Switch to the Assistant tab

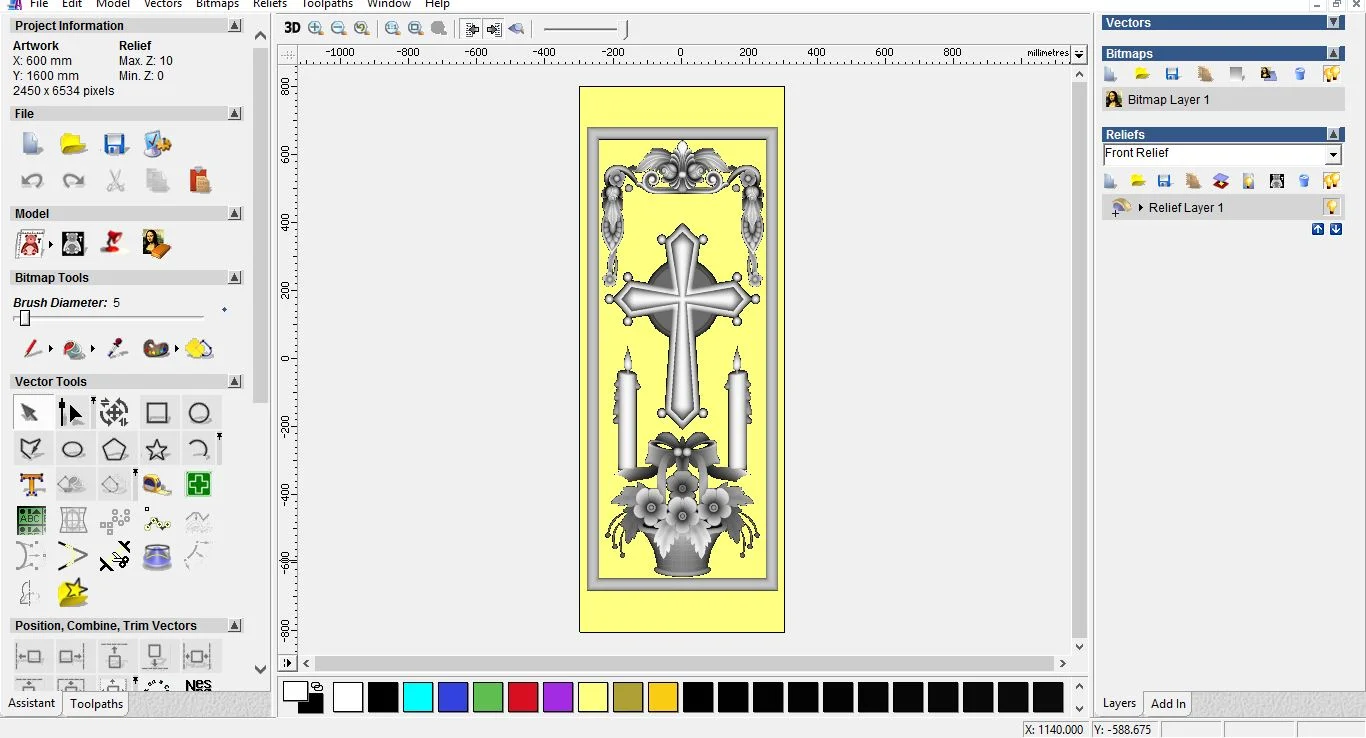click(x=32, y=703)
